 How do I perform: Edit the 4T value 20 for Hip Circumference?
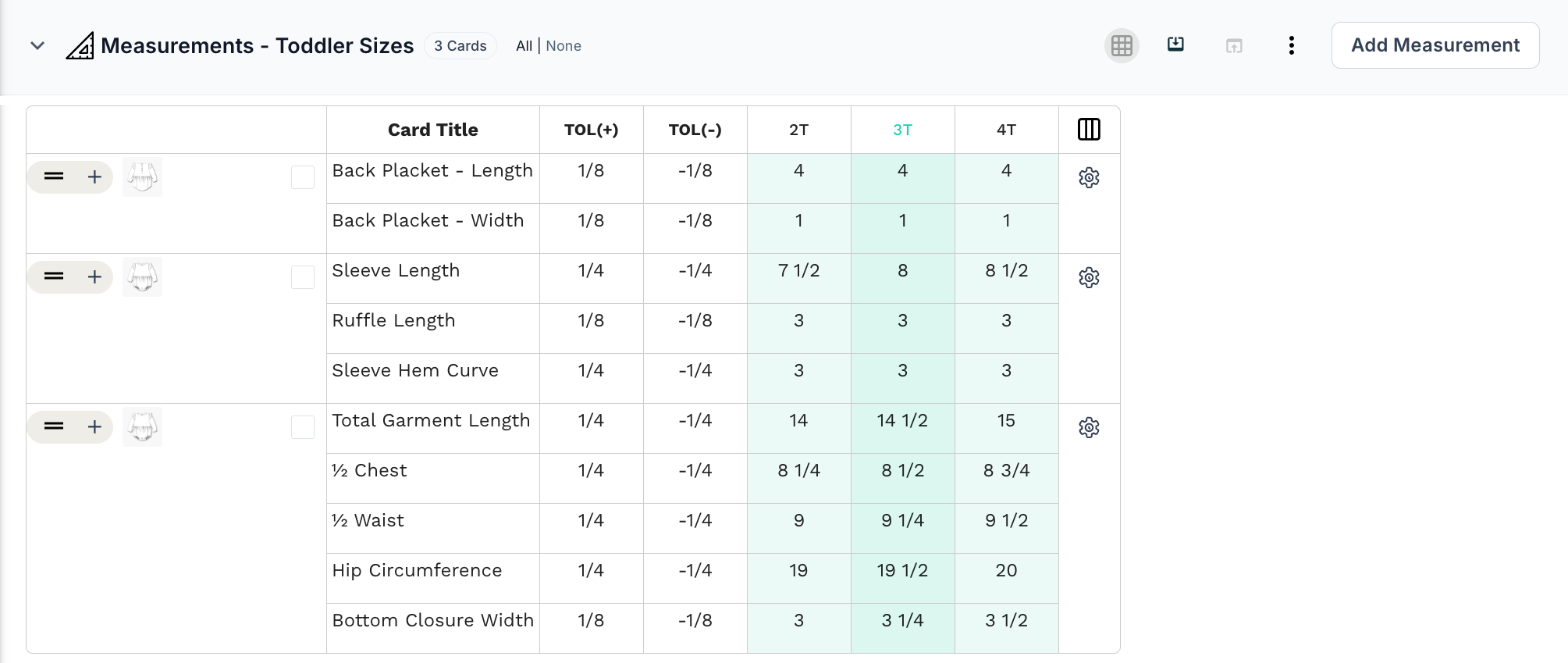pyautogui.click(x=1006, y=578)
